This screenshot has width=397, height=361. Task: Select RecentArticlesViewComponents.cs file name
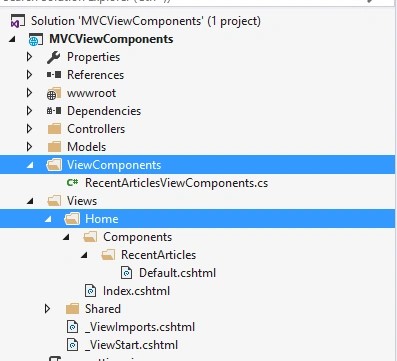pyautogui.click(x=176, y=183)
